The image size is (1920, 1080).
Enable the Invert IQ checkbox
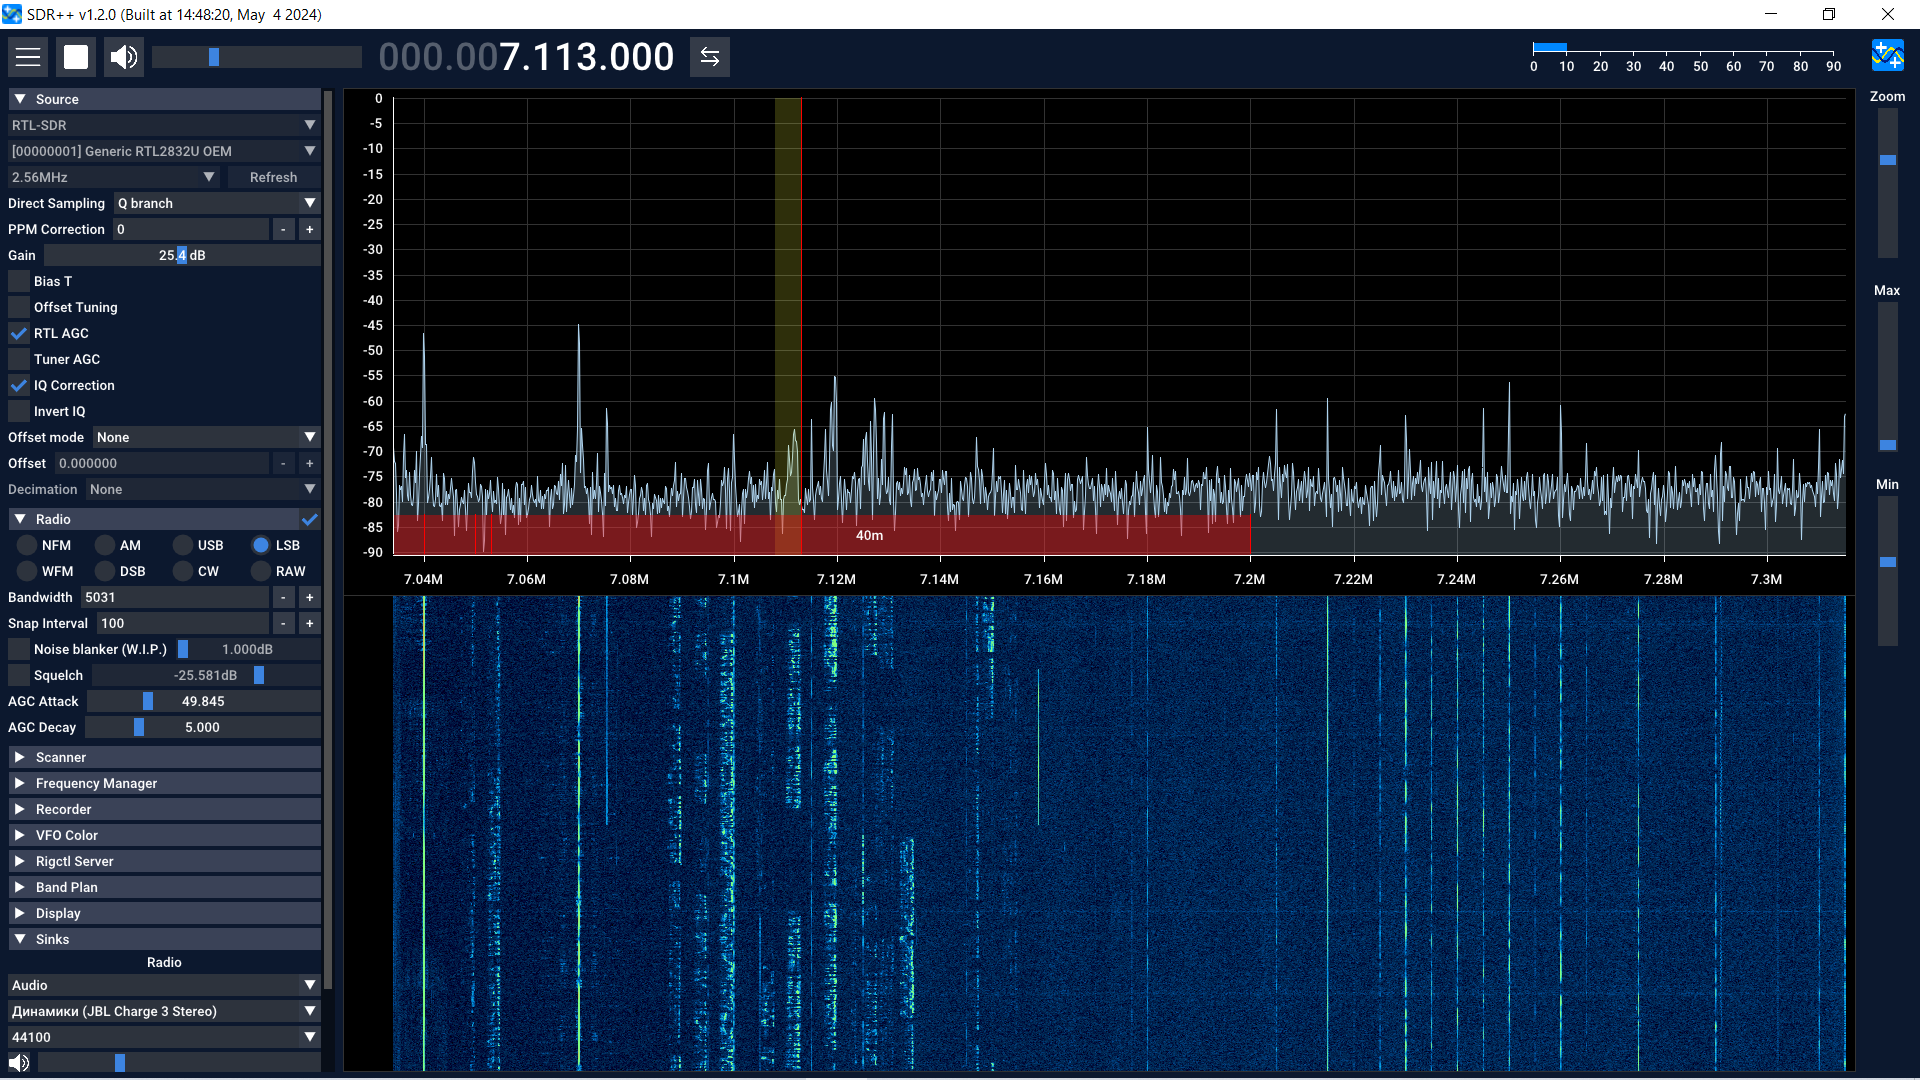(19, 411)
